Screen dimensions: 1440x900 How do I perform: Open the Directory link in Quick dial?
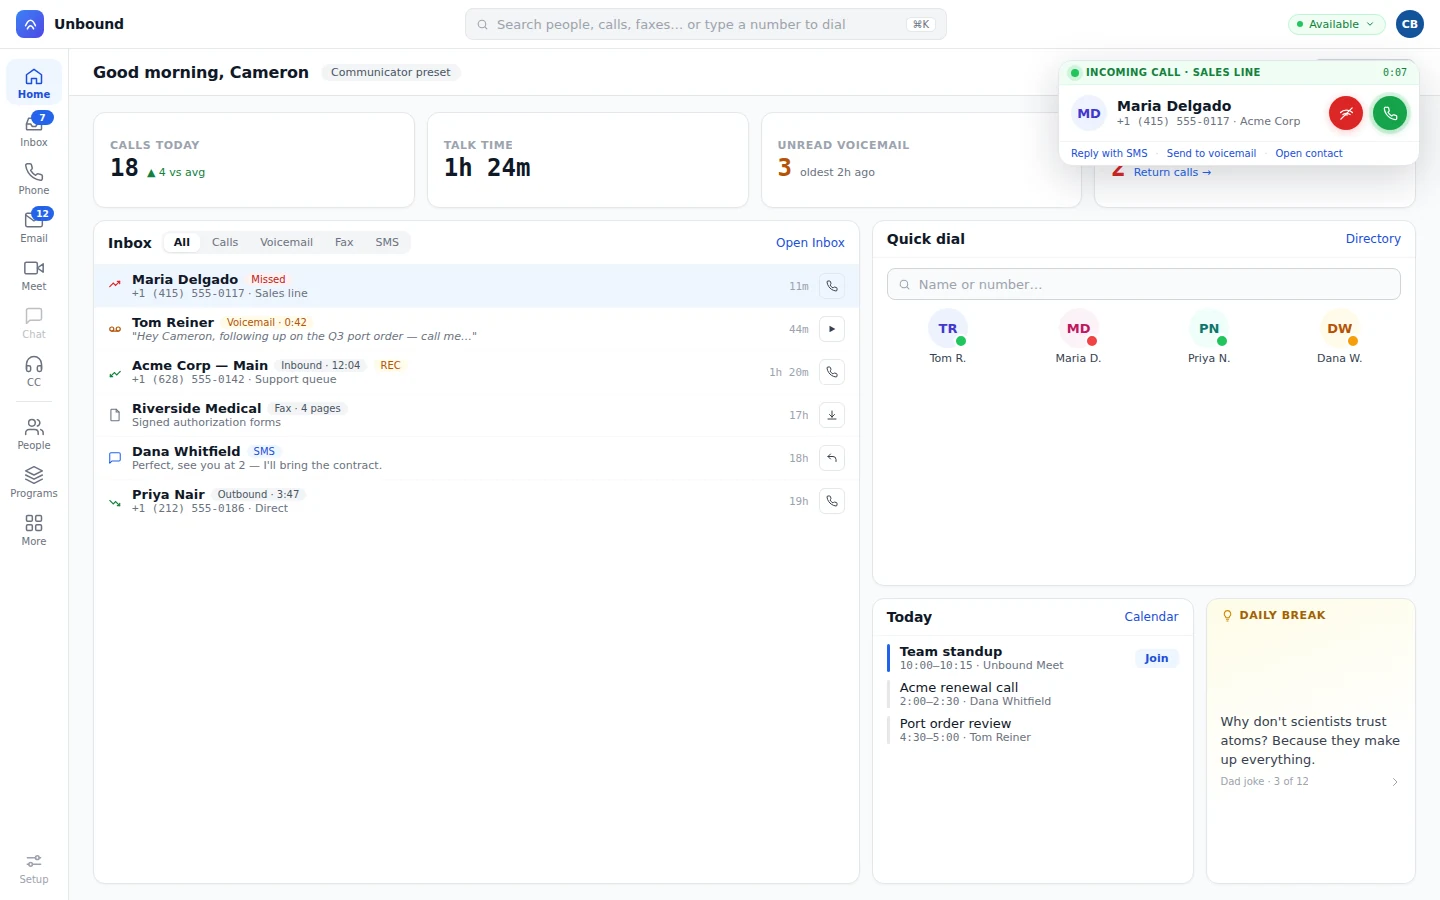pyautogui.click(x=1373, y=239)
